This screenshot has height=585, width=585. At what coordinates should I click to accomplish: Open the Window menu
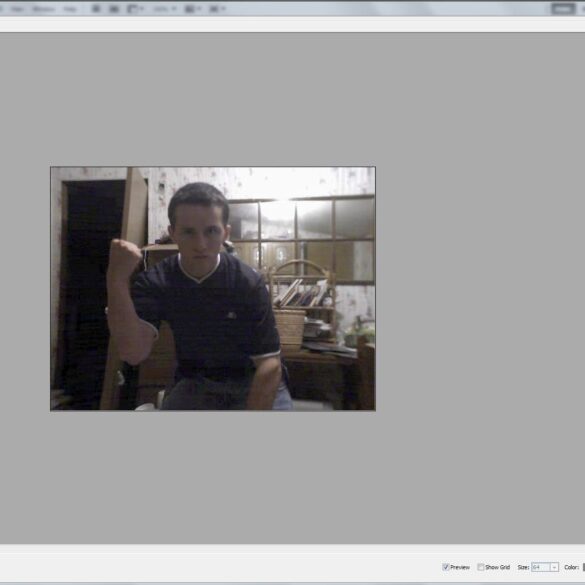coord(44,9)
